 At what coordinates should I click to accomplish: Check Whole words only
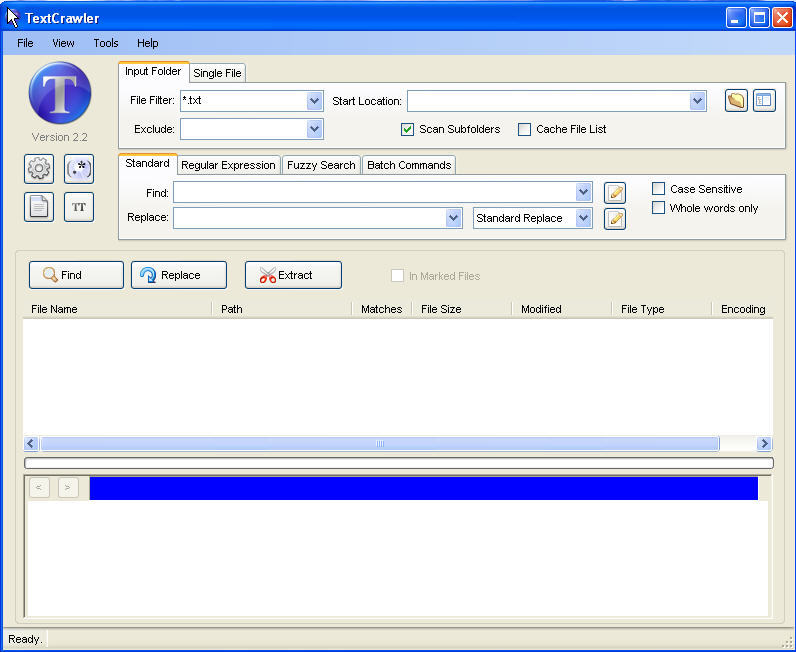coord(658,208)
